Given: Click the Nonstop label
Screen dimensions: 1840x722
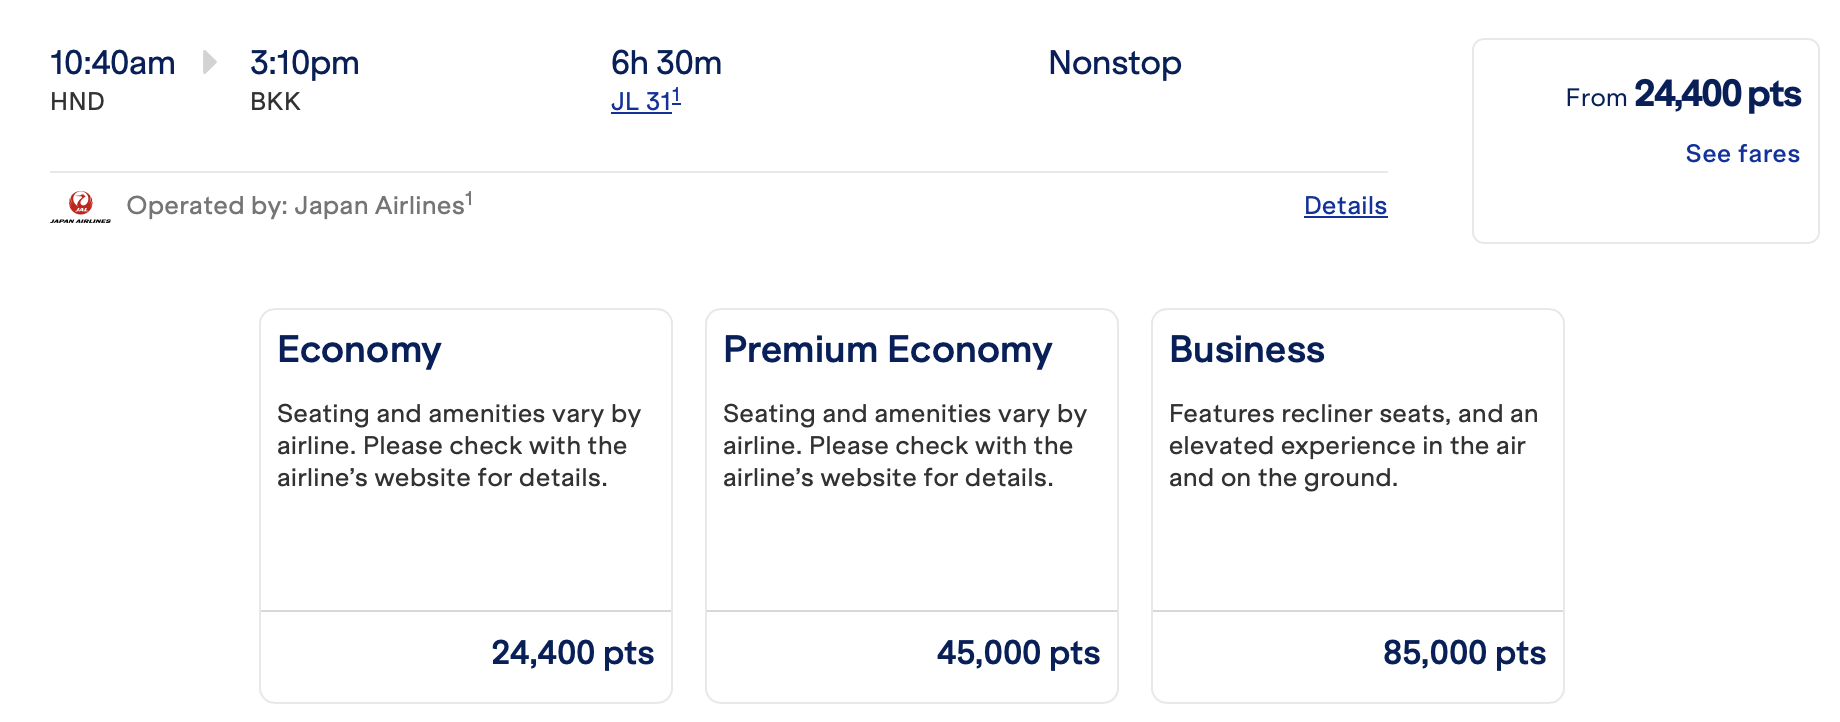Looking at the screenshot, I should click(x=1114, y=63).
